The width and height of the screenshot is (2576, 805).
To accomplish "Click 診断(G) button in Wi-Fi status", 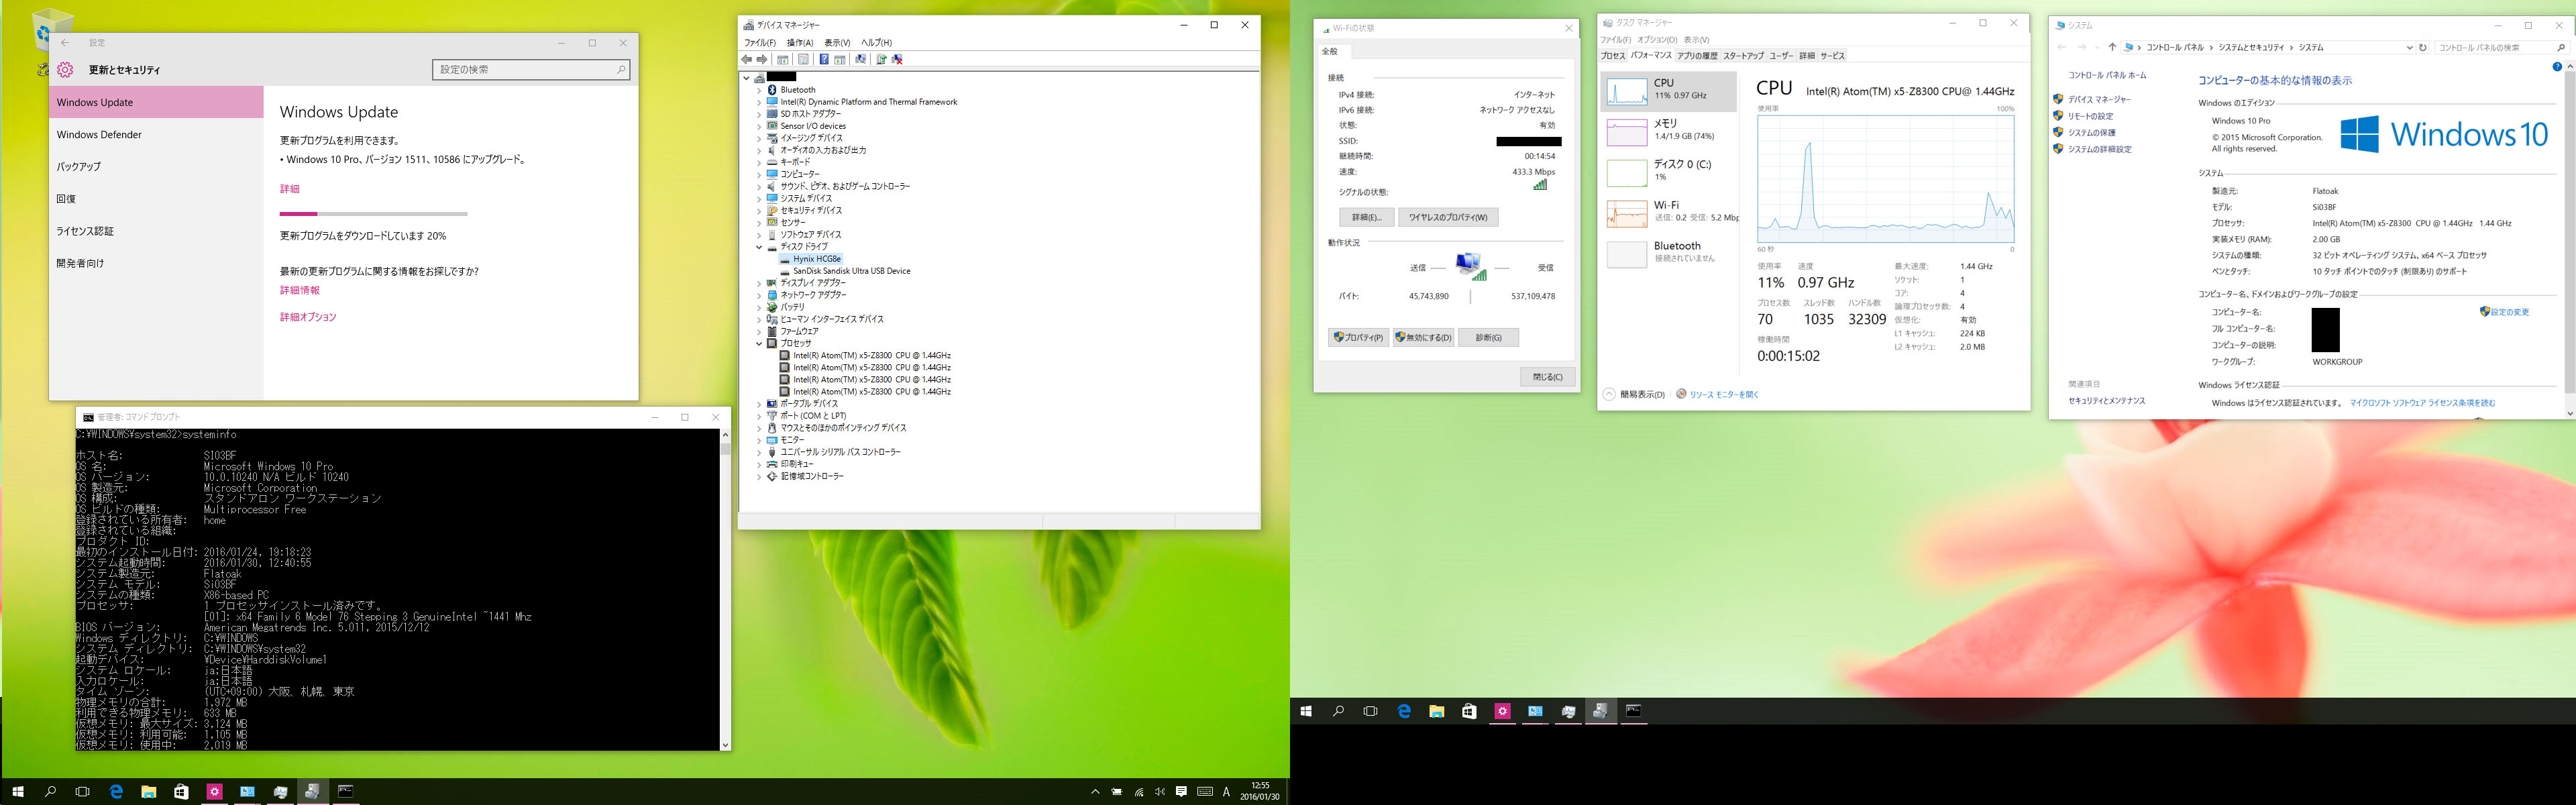I will pos(1488,338).
